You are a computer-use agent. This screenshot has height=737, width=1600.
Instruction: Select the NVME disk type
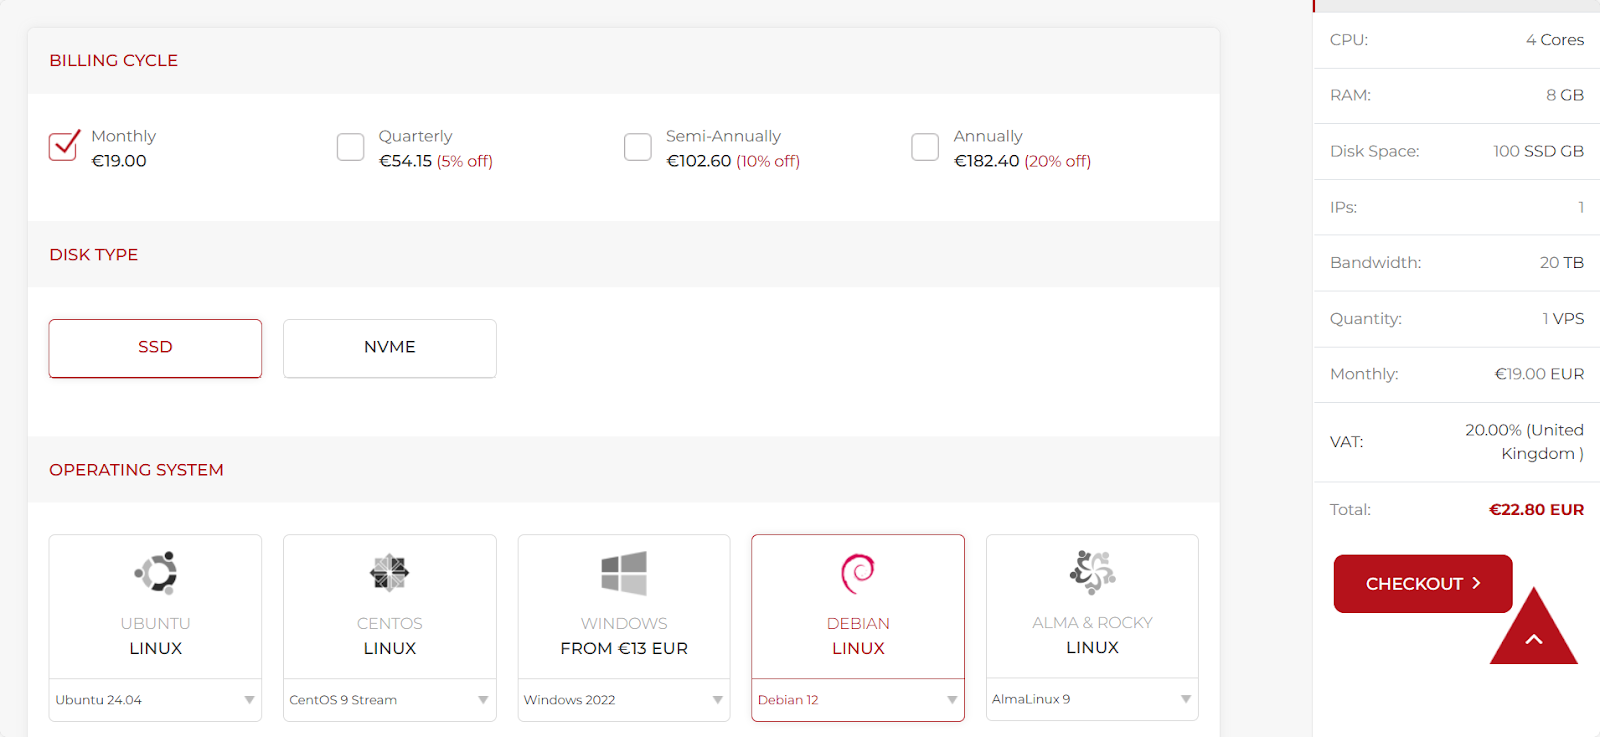click(390, 348)
